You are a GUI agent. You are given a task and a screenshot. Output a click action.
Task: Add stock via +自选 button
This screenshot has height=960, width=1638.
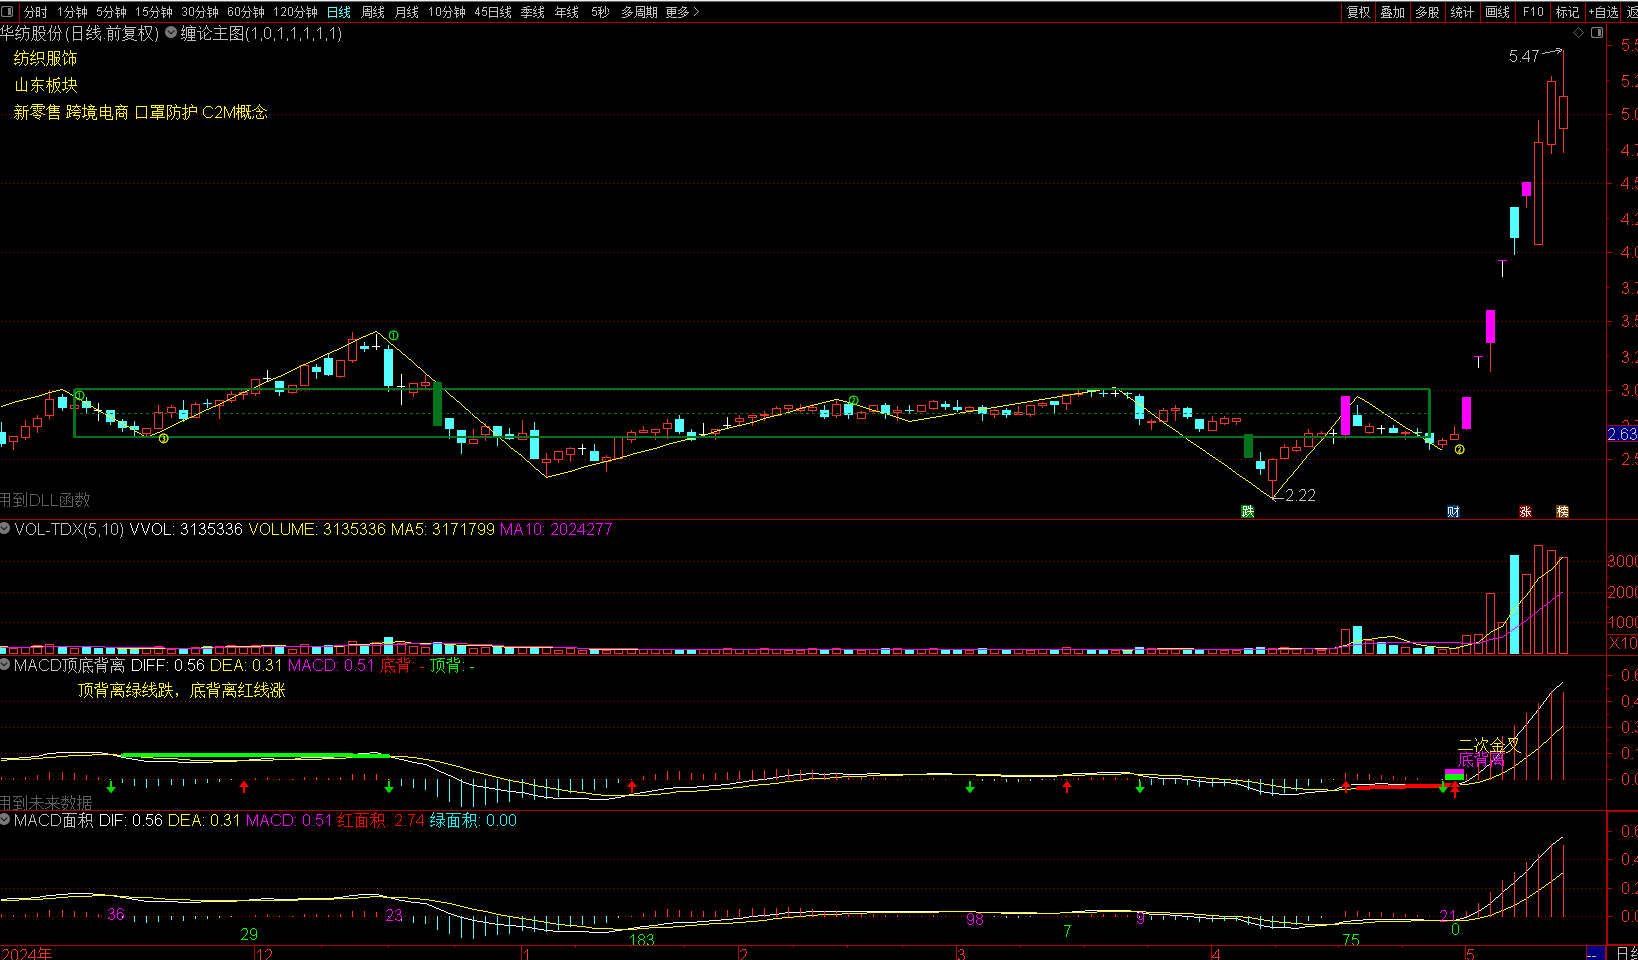[x=1603, y=12]
